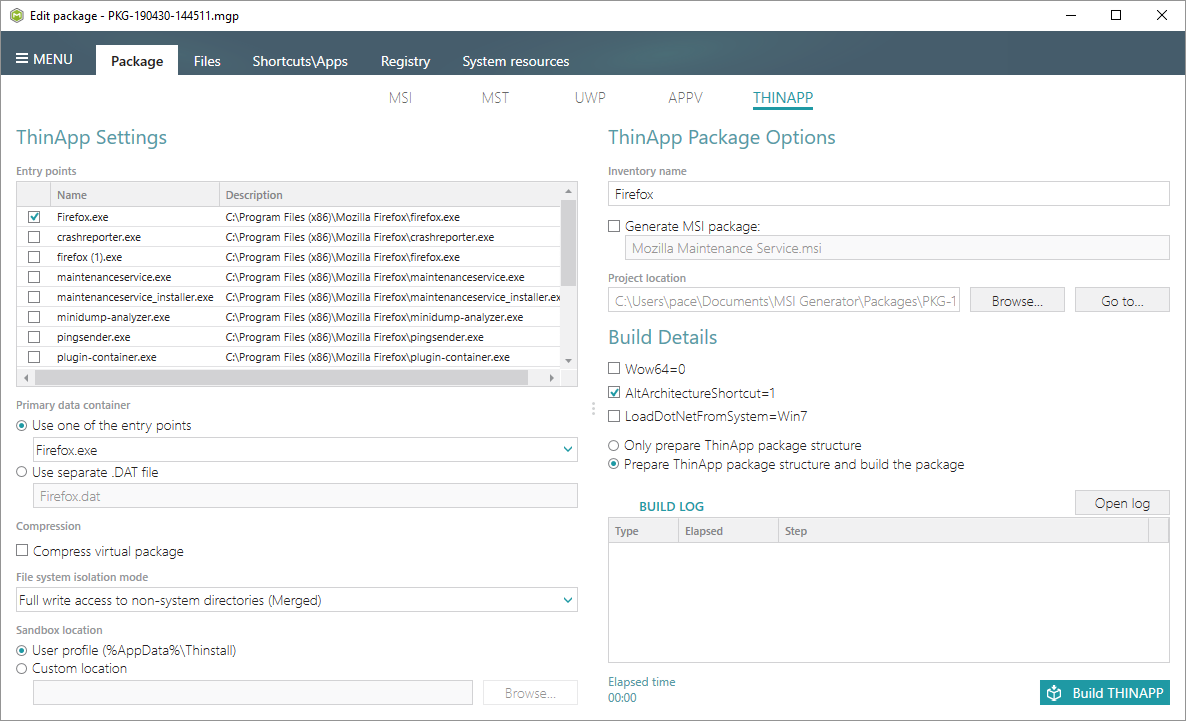Check the firefox (1).exe entry point

(x=34, y=257)
